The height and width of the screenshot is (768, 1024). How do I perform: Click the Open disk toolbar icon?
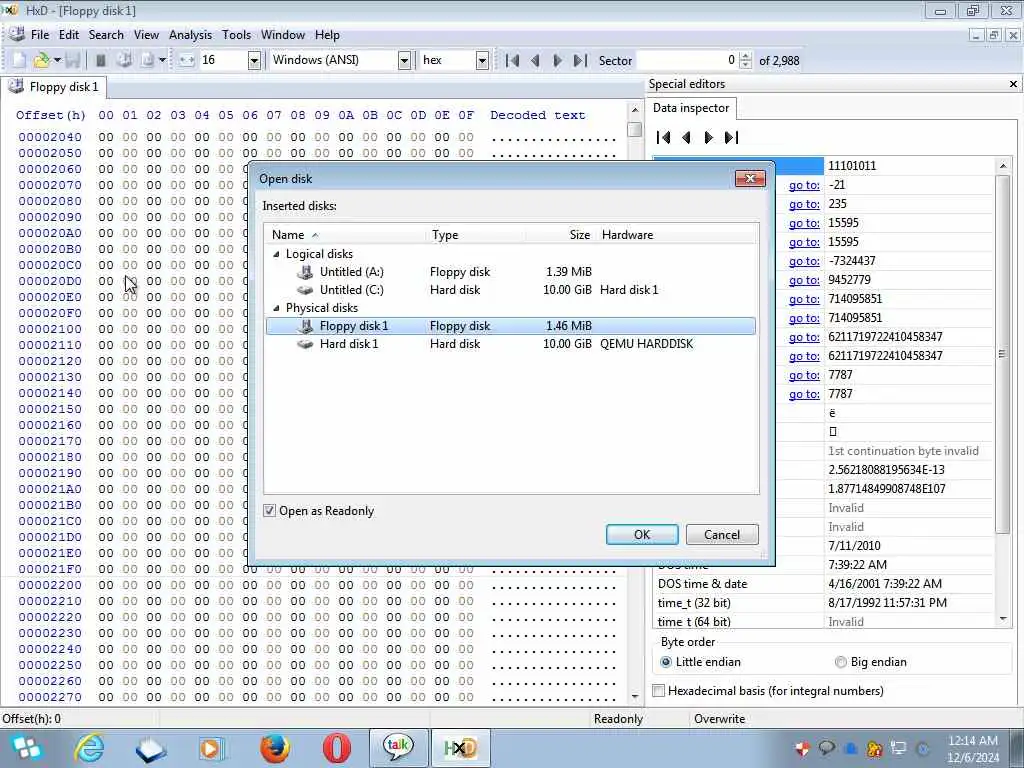(124, 60)
